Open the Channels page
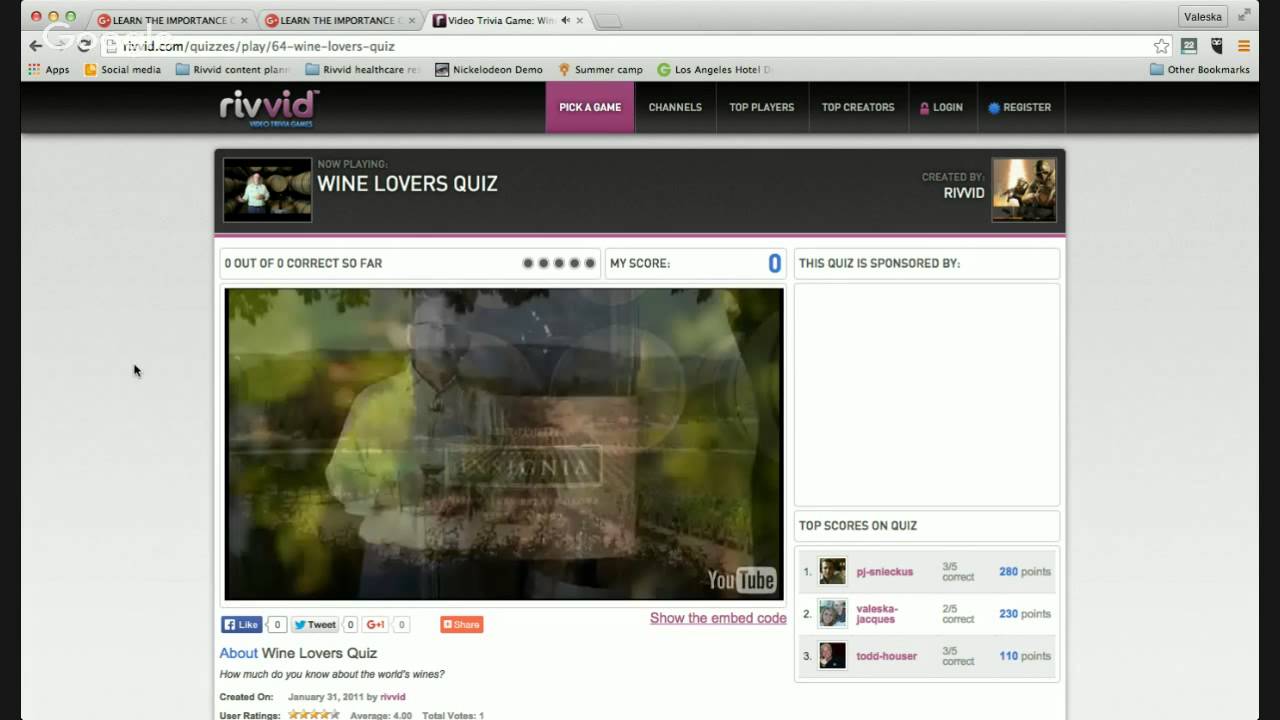The height and width of the screenshot is (720, 1280). pyautogui.click(x=675, y=107)
